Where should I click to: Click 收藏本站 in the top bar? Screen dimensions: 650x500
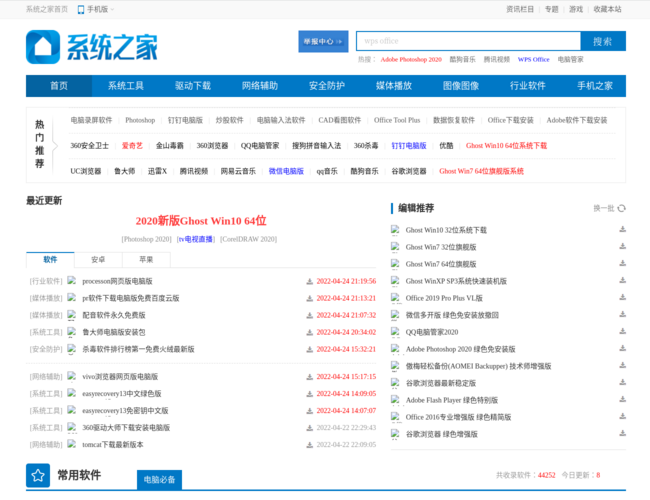click(607, 9)
